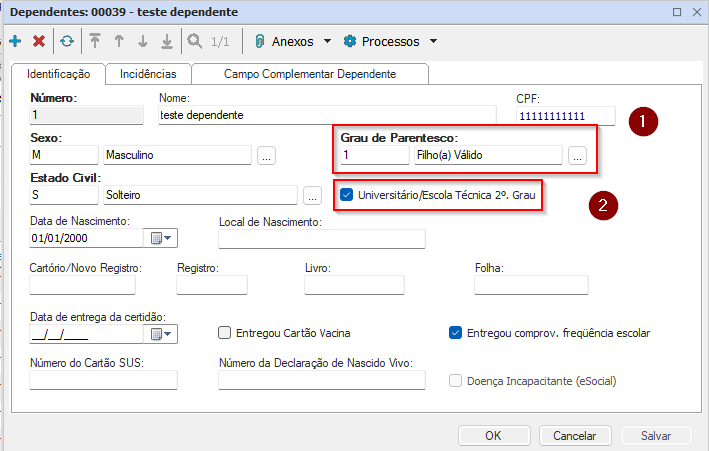Screen dimensions: 709x451
Task: Expand the Processos dropdown menu
Action: pos(389,42)
